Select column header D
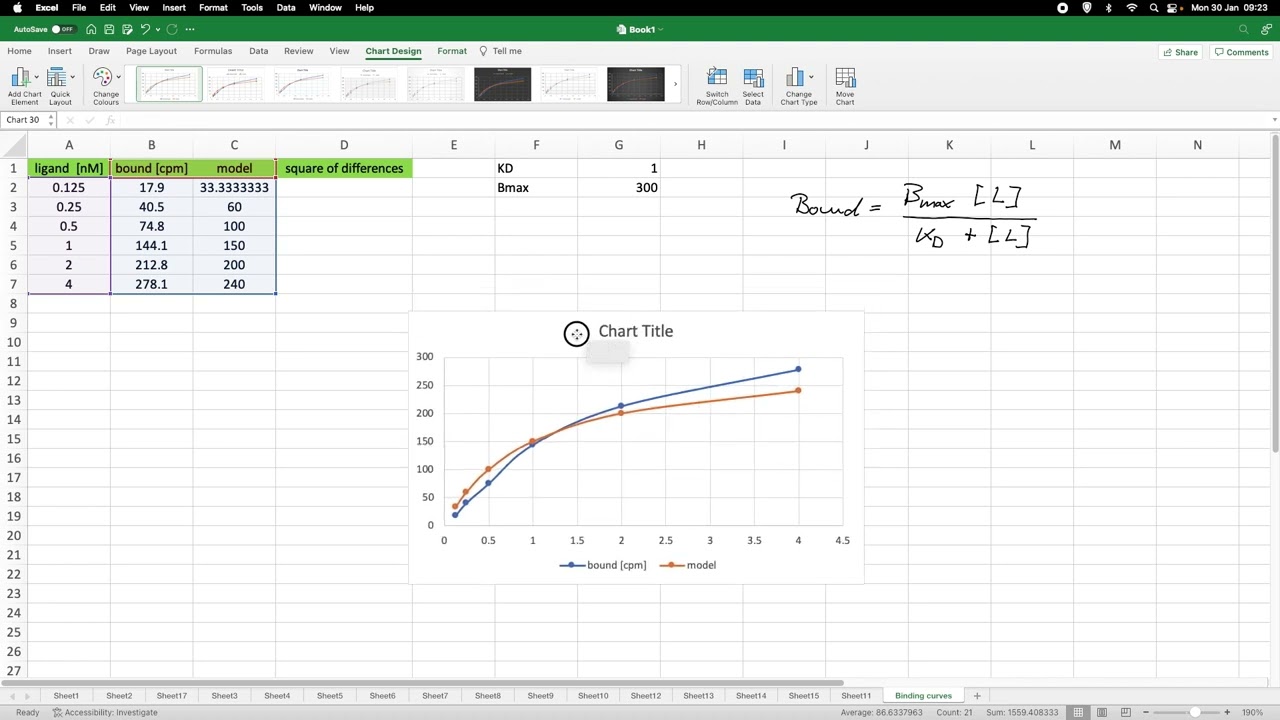The image size is (1280, 720). pyautogui.click(x=343, y=146)
